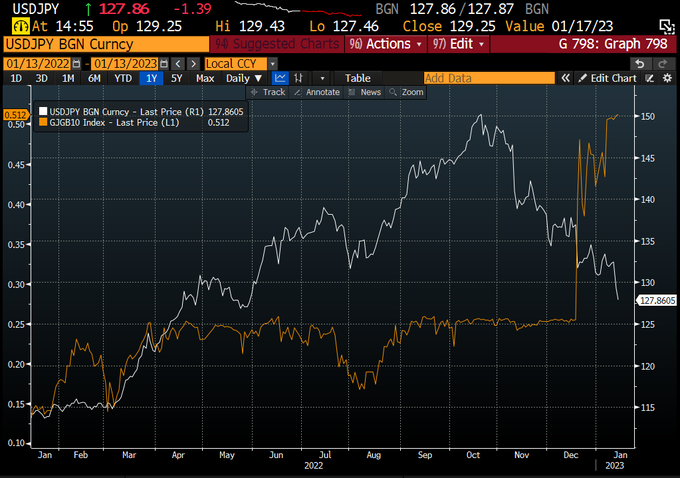Open chart settings gear icon
680x478 pixels.
click(x=667, y=78)
